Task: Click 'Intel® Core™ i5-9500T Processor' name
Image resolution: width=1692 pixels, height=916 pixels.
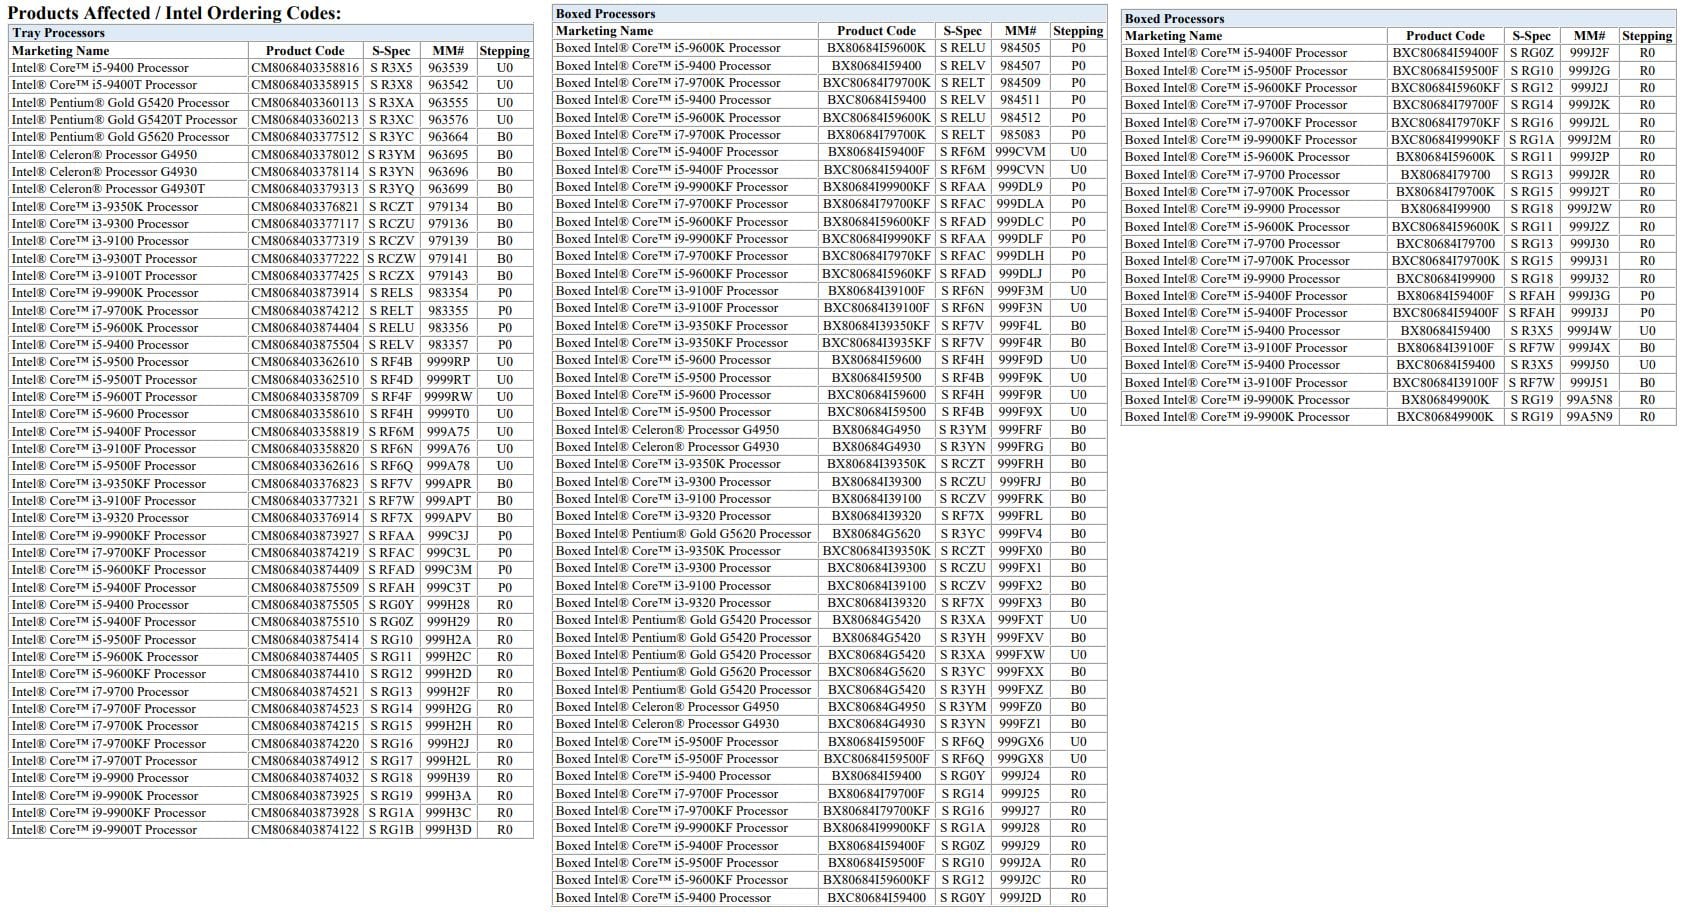Action: (104, 380)
